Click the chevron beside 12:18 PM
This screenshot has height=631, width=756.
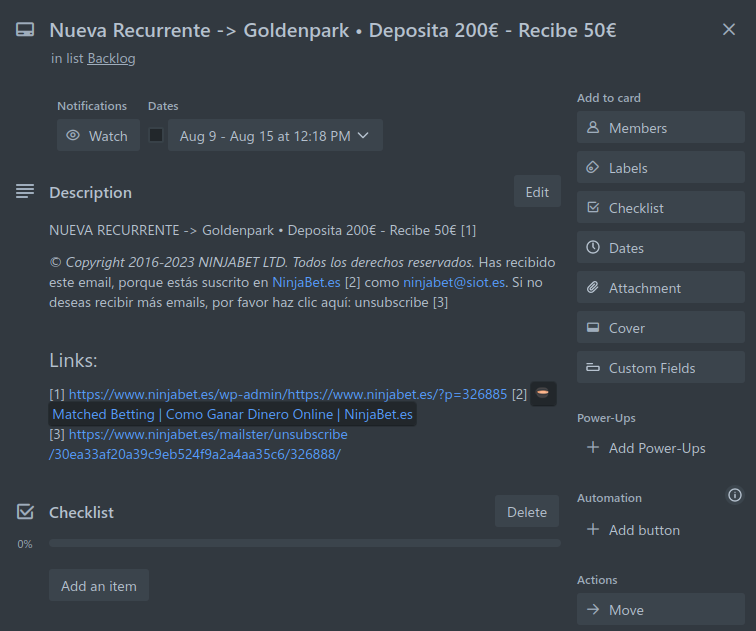click(x=363, y=135)
